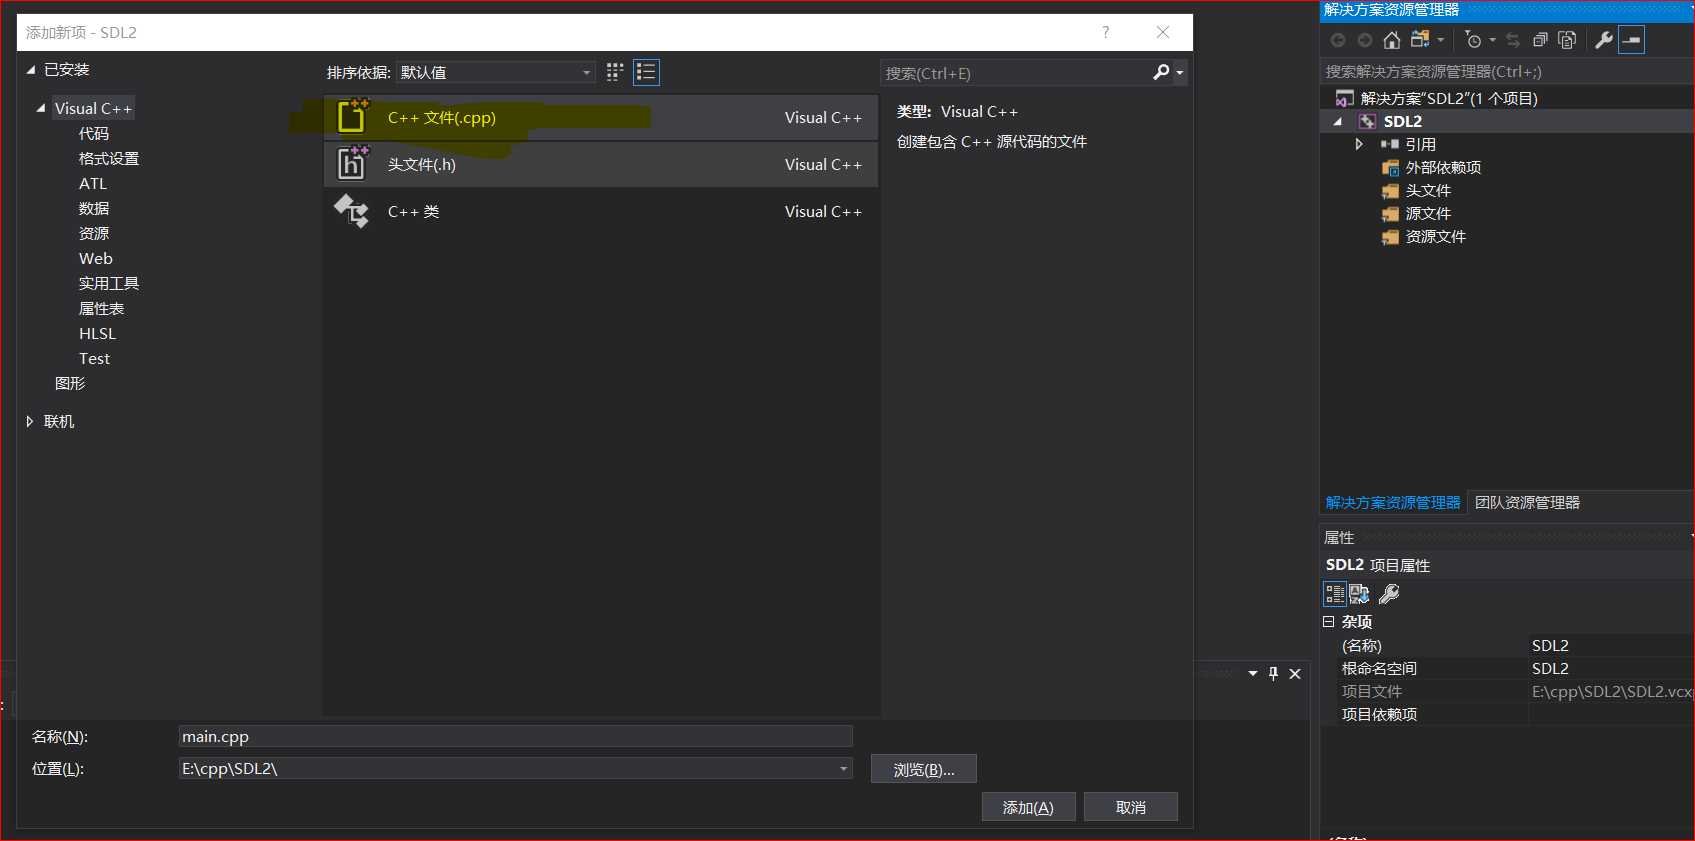The image size is (1695, 841).
Task: Select the Test category
Action: [x=95, y=359]
